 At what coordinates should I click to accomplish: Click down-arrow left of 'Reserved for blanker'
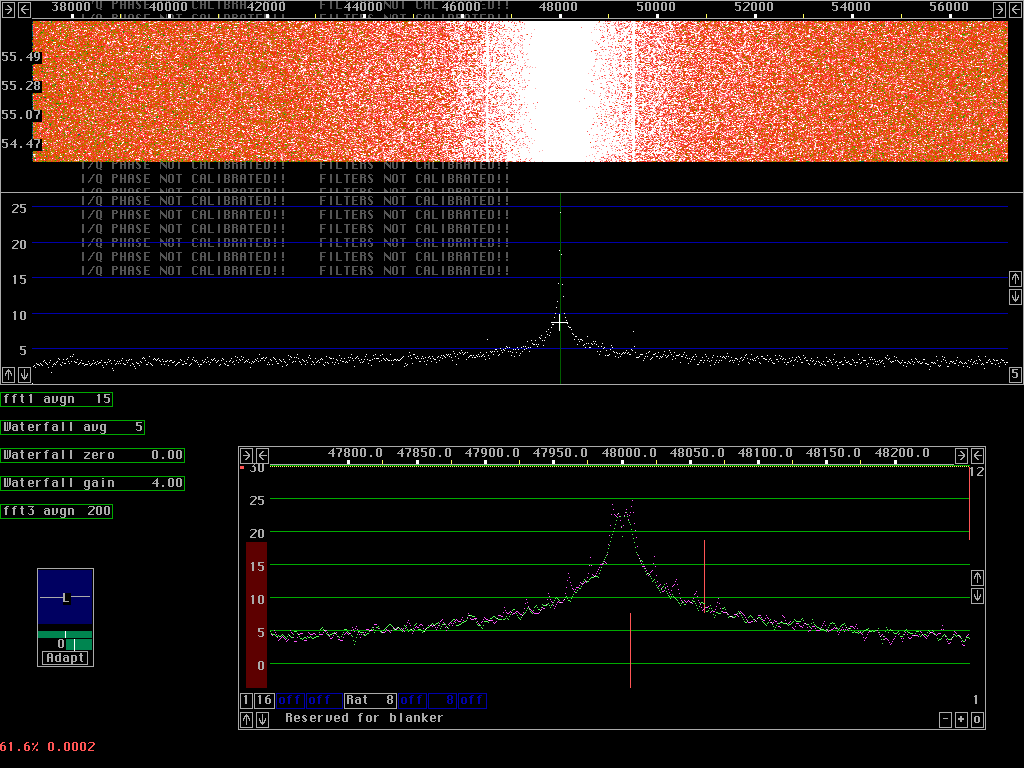pos(263,719)
